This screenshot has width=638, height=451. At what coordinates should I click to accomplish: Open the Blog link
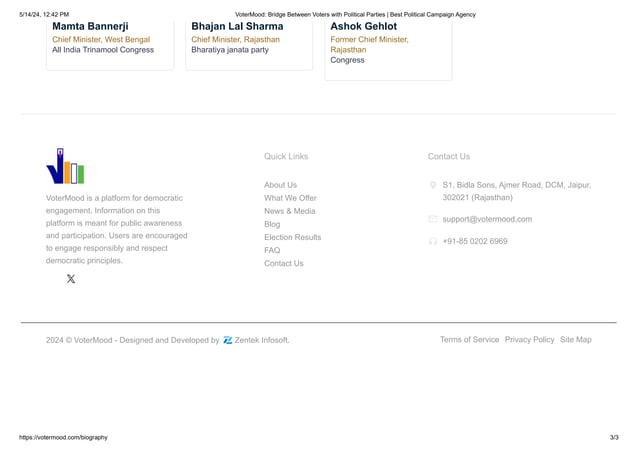coord(272,224)
